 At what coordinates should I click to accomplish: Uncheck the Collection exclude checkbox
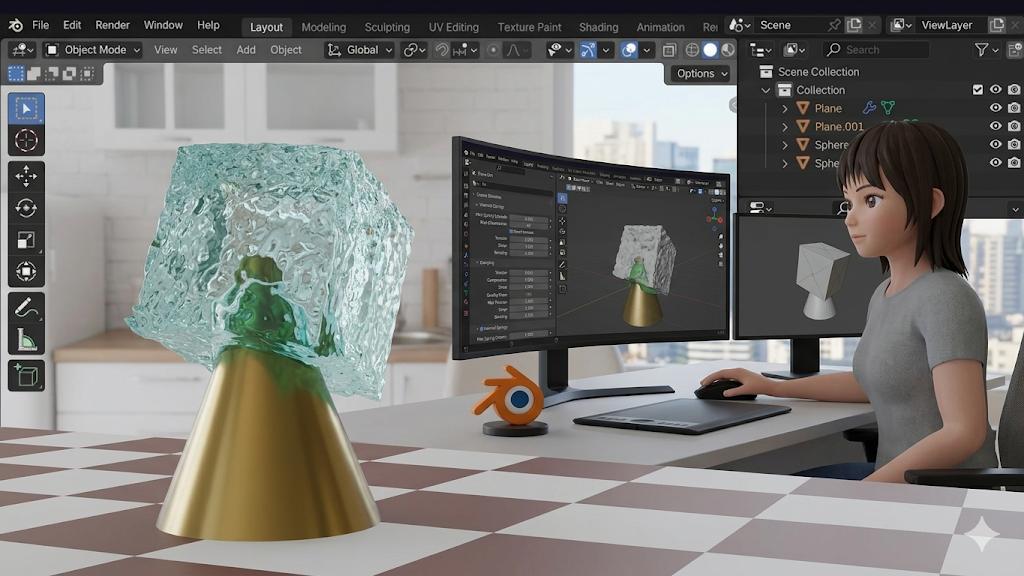click(978, 90)
